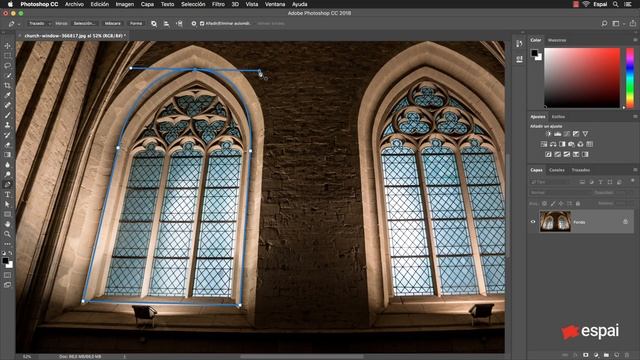Viewport: 640px width, 360px height.
Task: Select the Brush tool
Action: (7, 115)
